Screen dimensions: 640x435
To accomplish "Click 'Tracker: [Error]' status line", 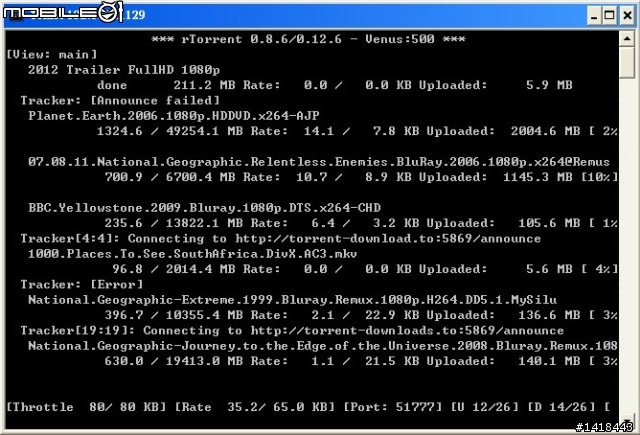I will click(x=82, y=284).
